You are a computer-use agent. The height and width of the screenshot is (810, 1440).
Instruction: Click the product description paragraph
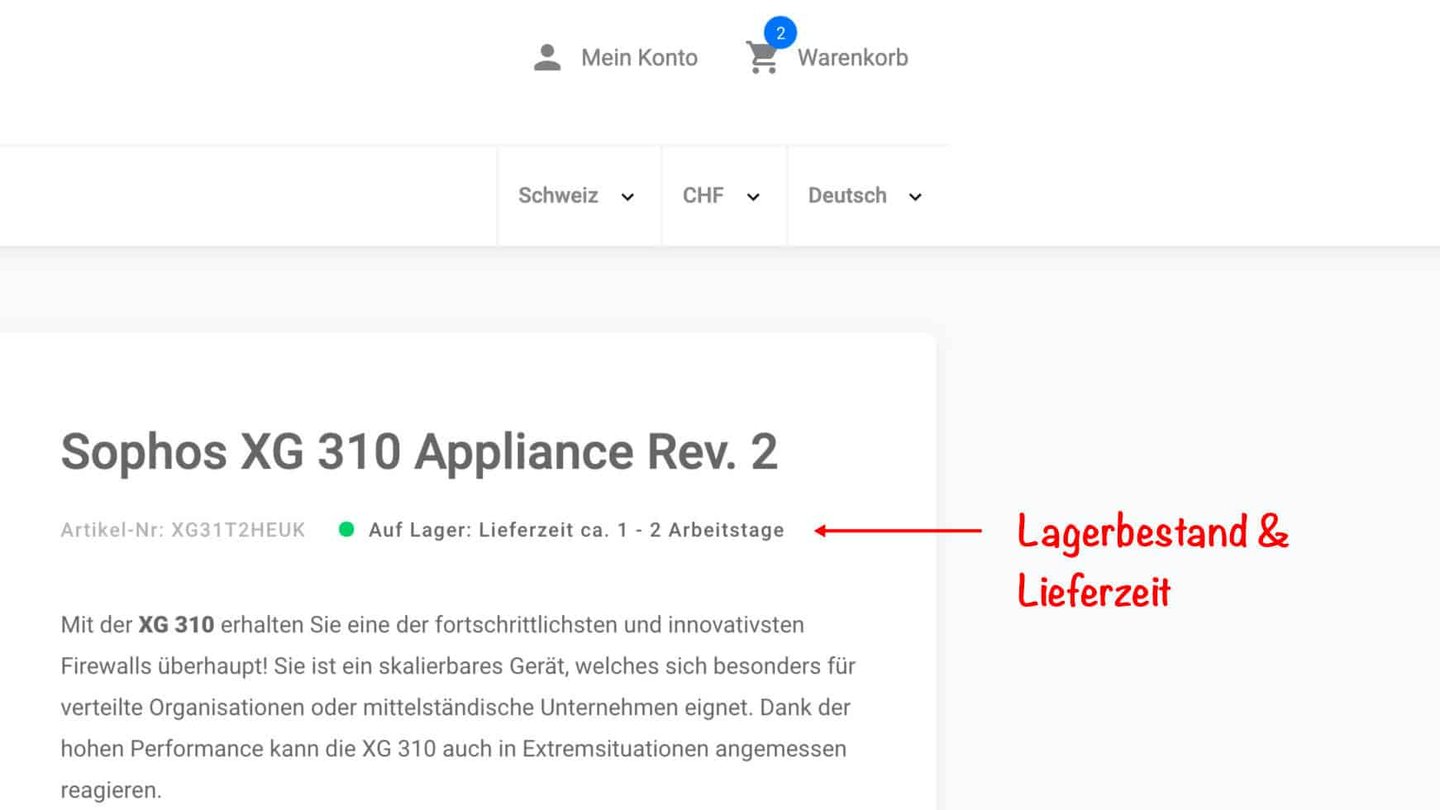pyautogui.click(x=458, y=707)
